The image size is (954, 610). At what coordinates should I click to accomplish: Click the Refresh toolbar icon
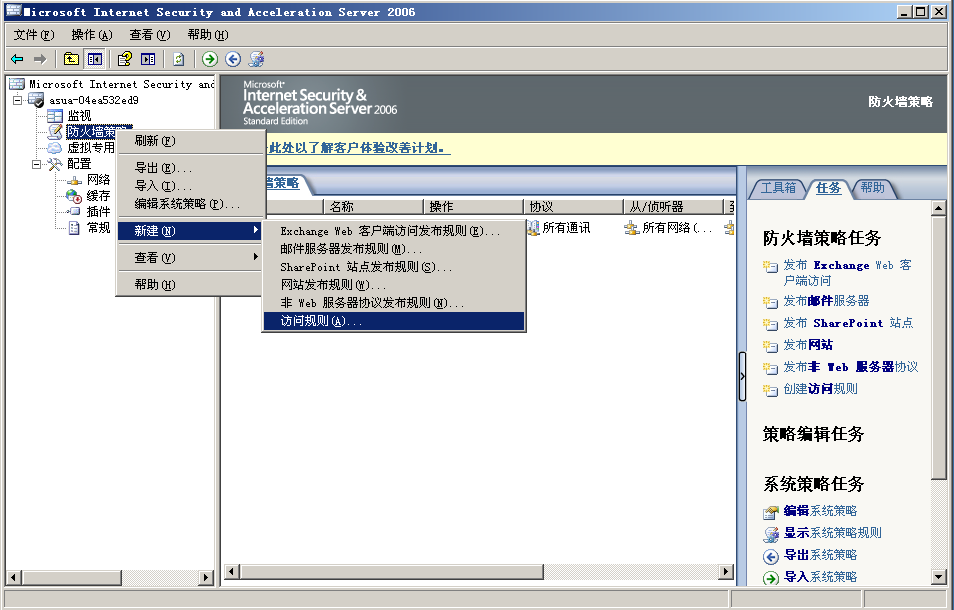(178, 59)
